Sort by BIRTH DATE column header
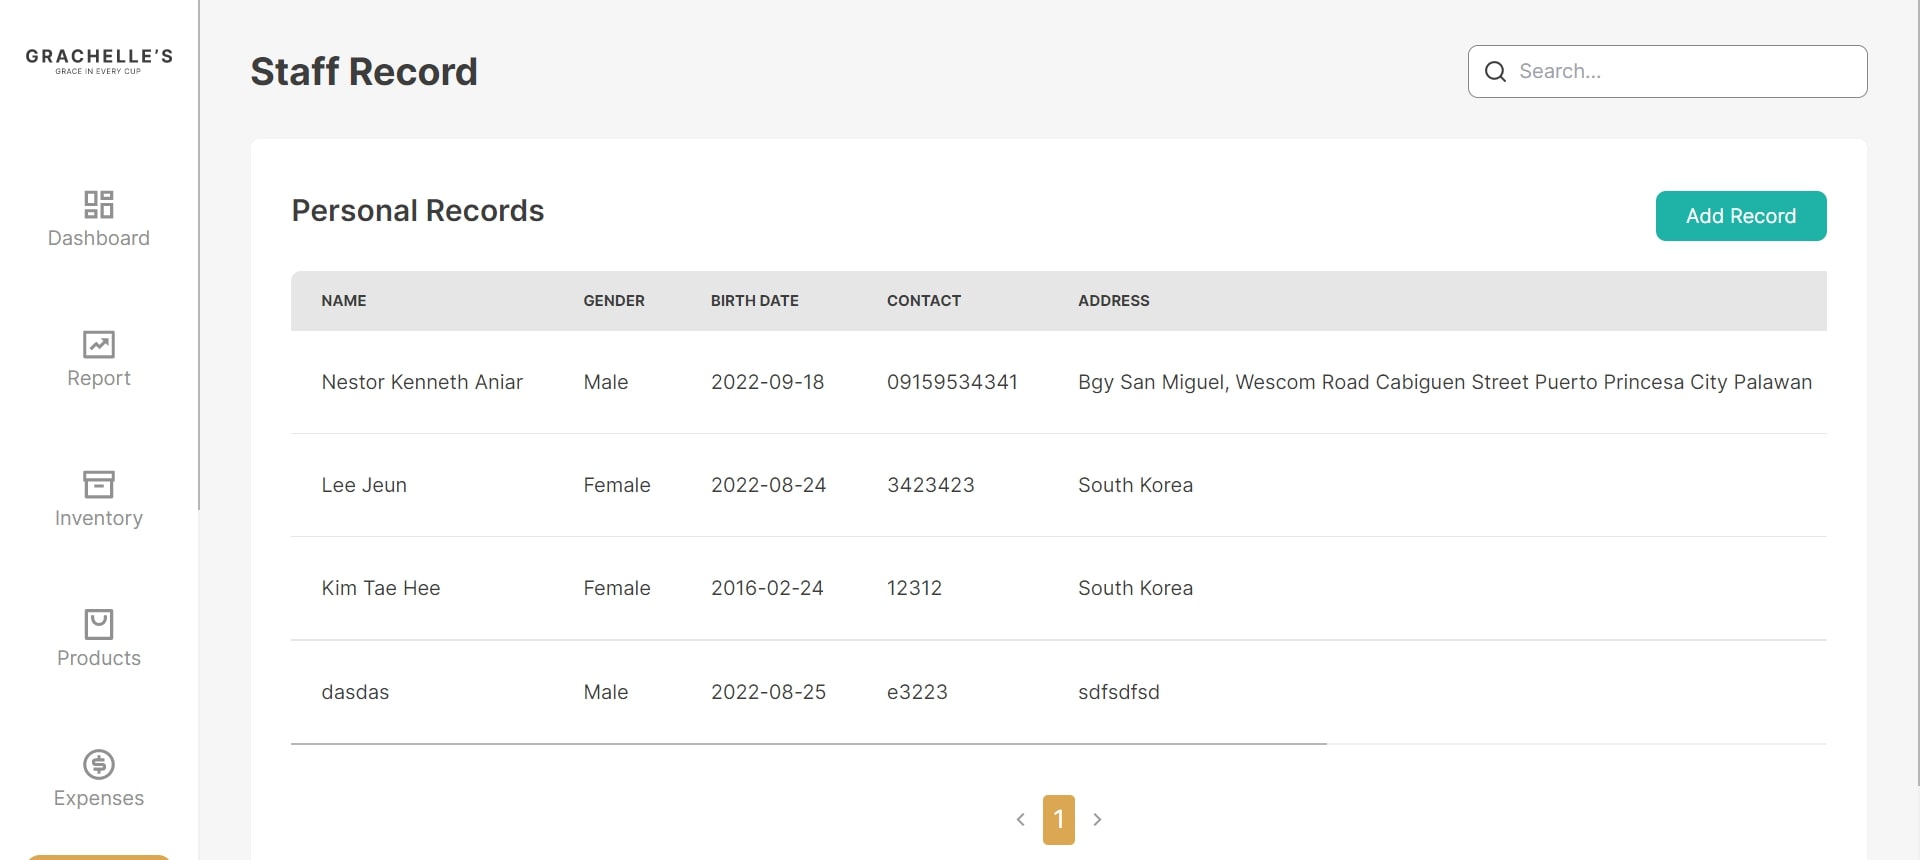Image resolution: width=1920 pixels, height=860 pixels. [755, 300]
